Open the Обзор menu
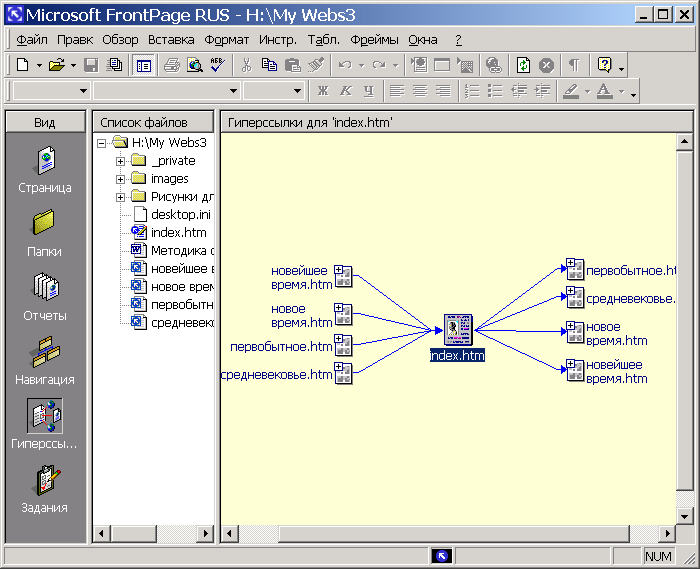700x569 pixels. (120, 40)
